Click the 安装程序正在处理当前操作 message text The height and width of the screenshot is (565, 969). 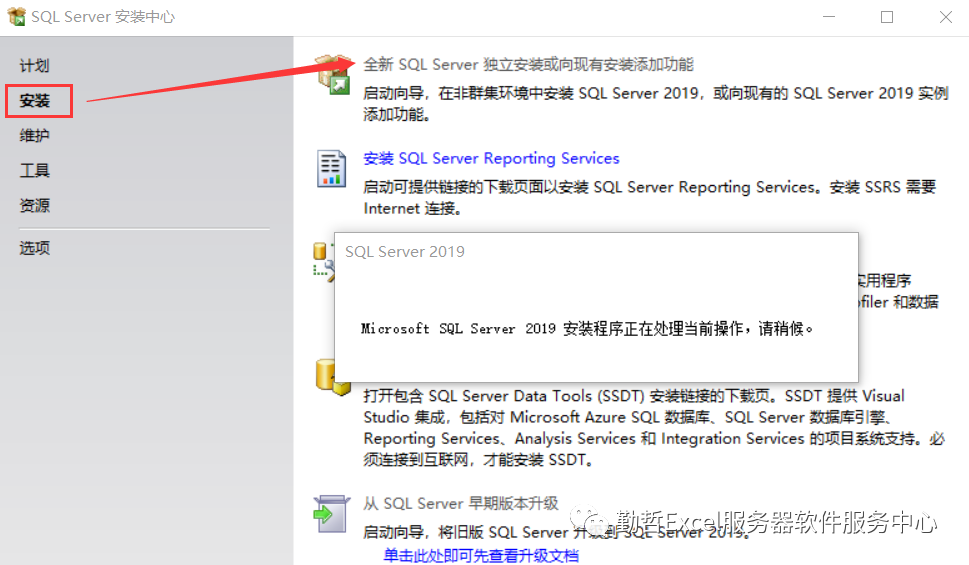(x=587, y=328)
